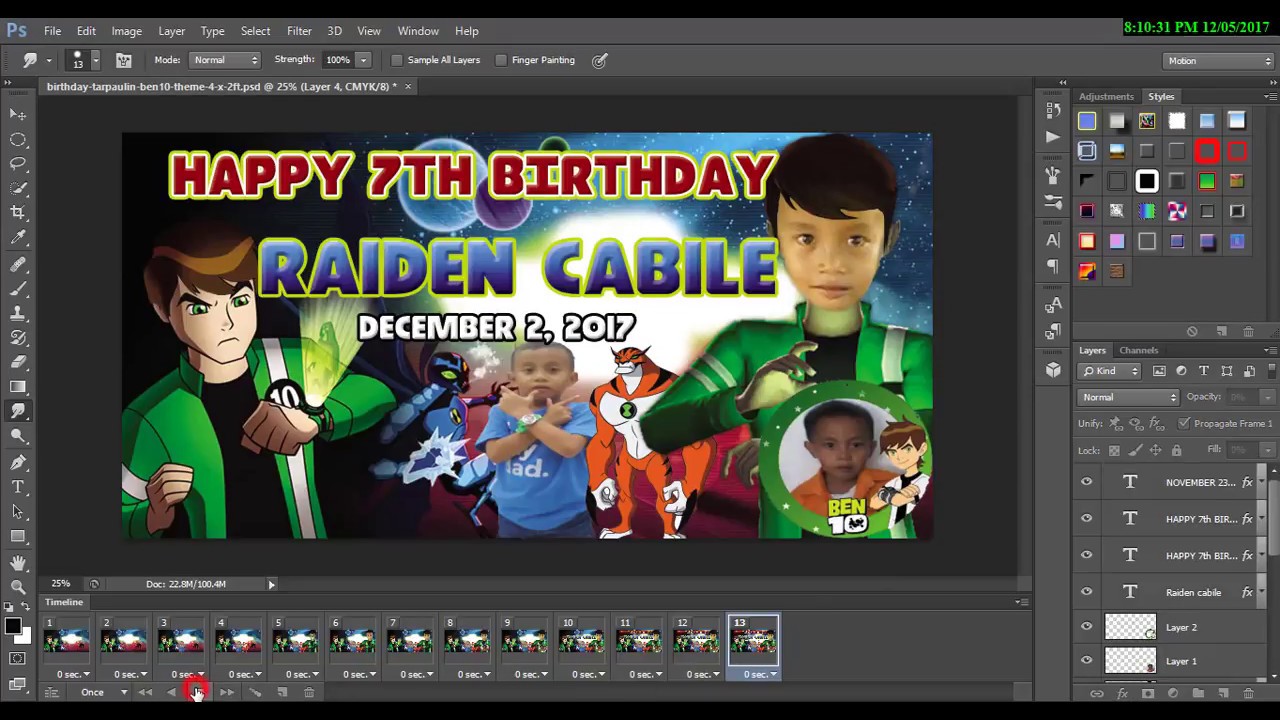
Task: Open layer filter Kind dropdown
Action: (1111, 371)
